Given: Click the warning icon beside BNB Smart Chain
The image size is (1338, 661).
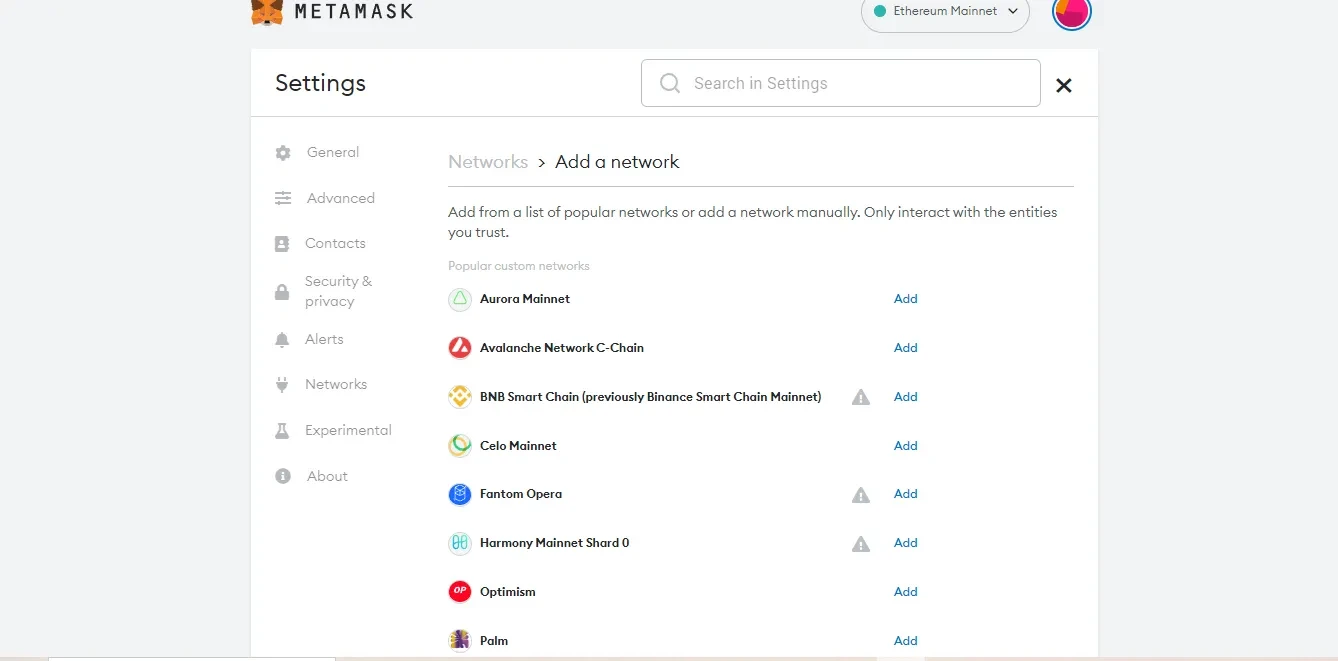Looking at the screenshot, I should tap(860, 397).
